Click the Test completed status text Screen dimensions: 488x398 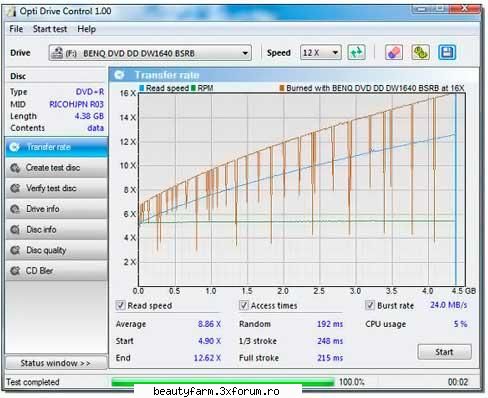coord(33,382)
